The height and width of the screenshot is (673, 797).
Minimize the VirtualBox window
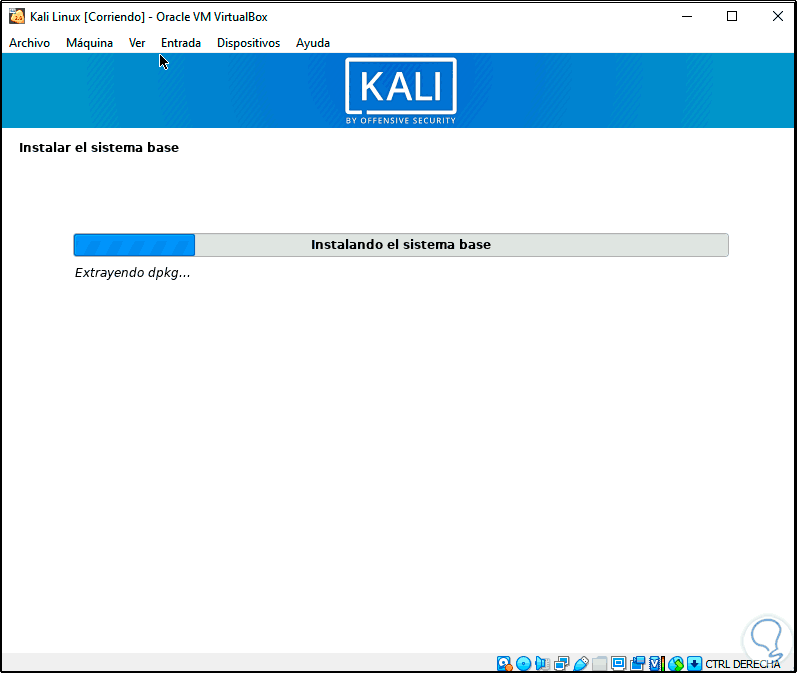[687, 16]
